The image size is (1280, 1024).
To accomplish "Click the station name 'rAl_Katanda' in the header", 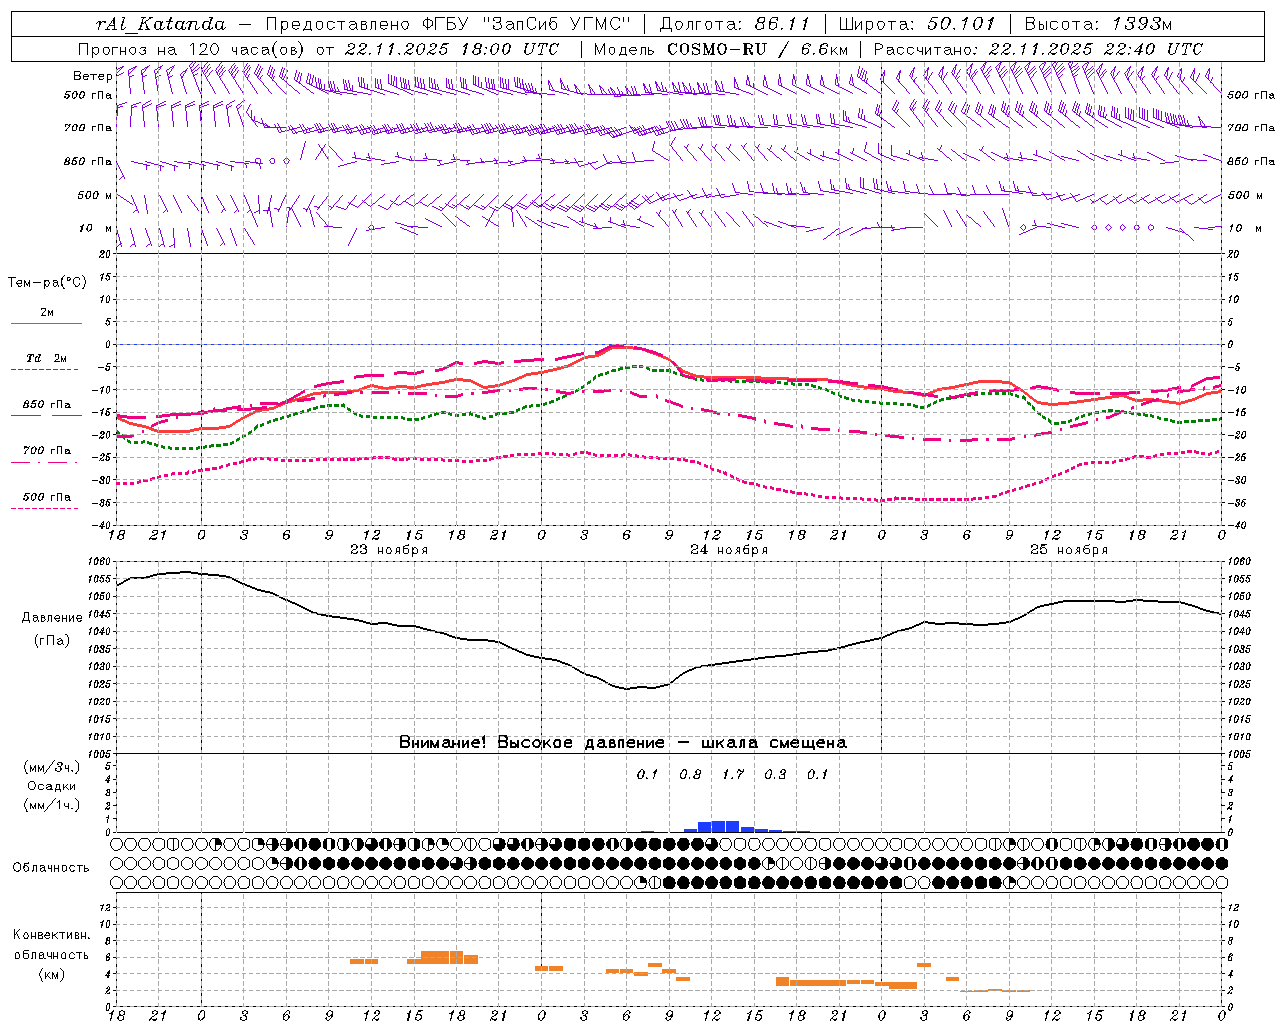I will tap(160, 24).
